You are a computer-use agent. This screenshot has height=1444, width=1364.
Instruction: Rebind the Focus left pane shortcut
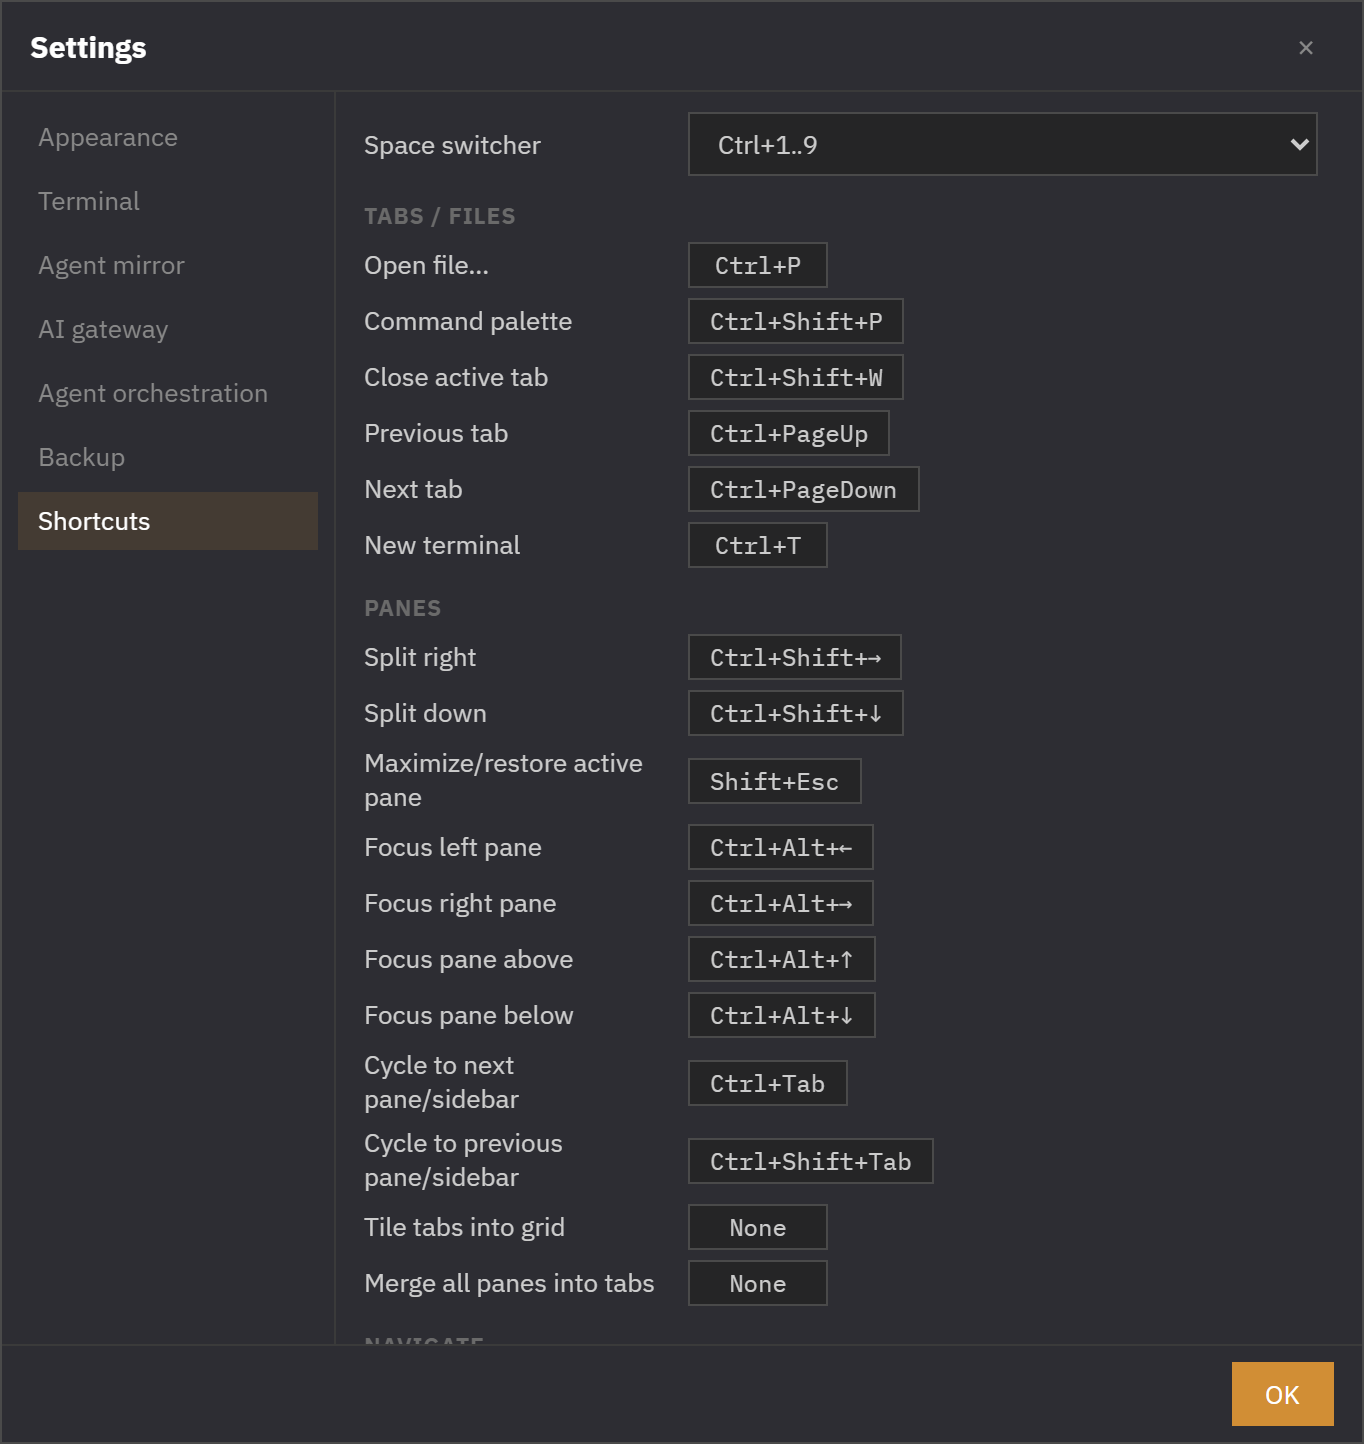pyautogui.click(x=781, y=847)
